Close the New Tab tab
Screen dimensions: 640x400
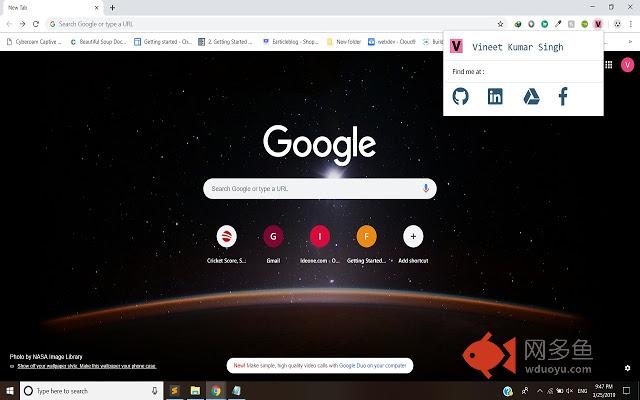(97, 7)
